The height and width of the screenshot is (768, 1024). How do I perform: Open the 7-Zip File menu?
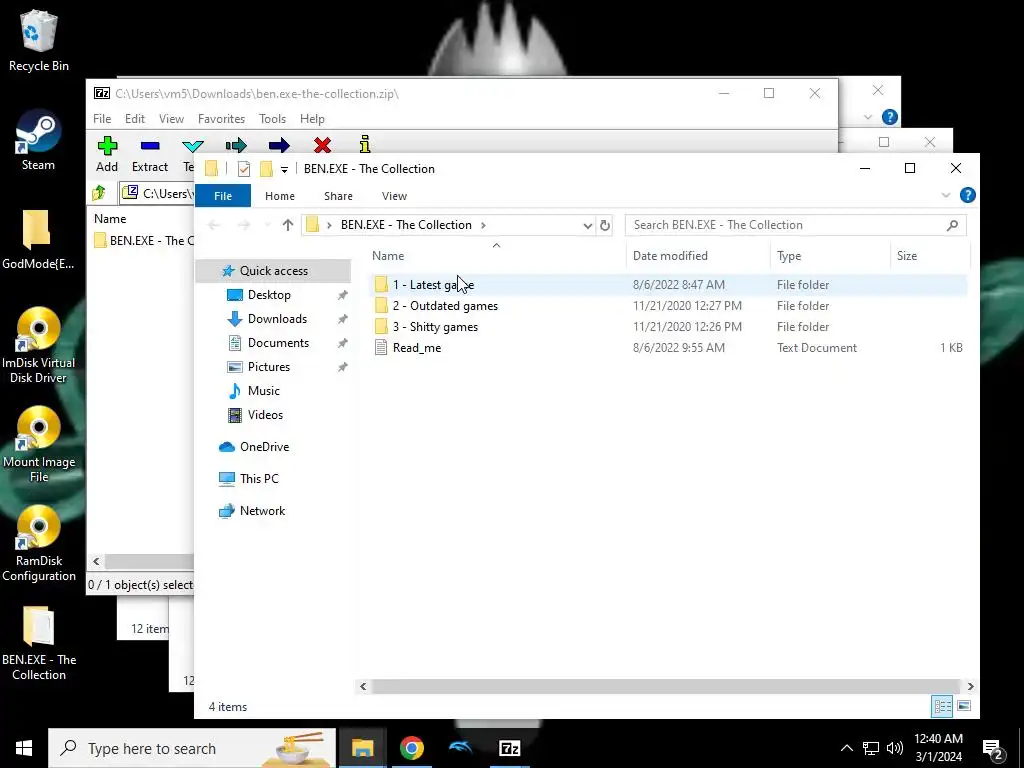pyautogui.click(x=102, y=119)
